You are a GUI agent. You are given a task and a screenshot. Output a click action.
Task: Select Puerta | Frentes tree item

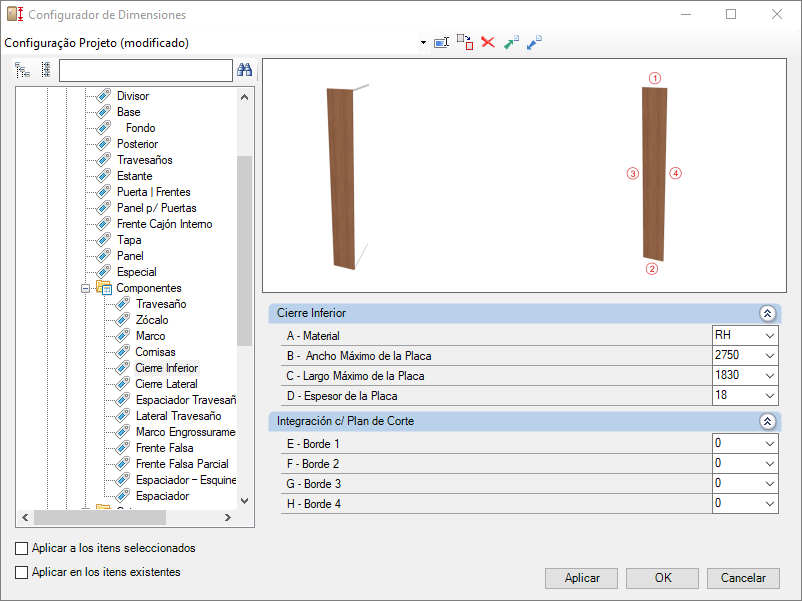click(x=153, y=192)
